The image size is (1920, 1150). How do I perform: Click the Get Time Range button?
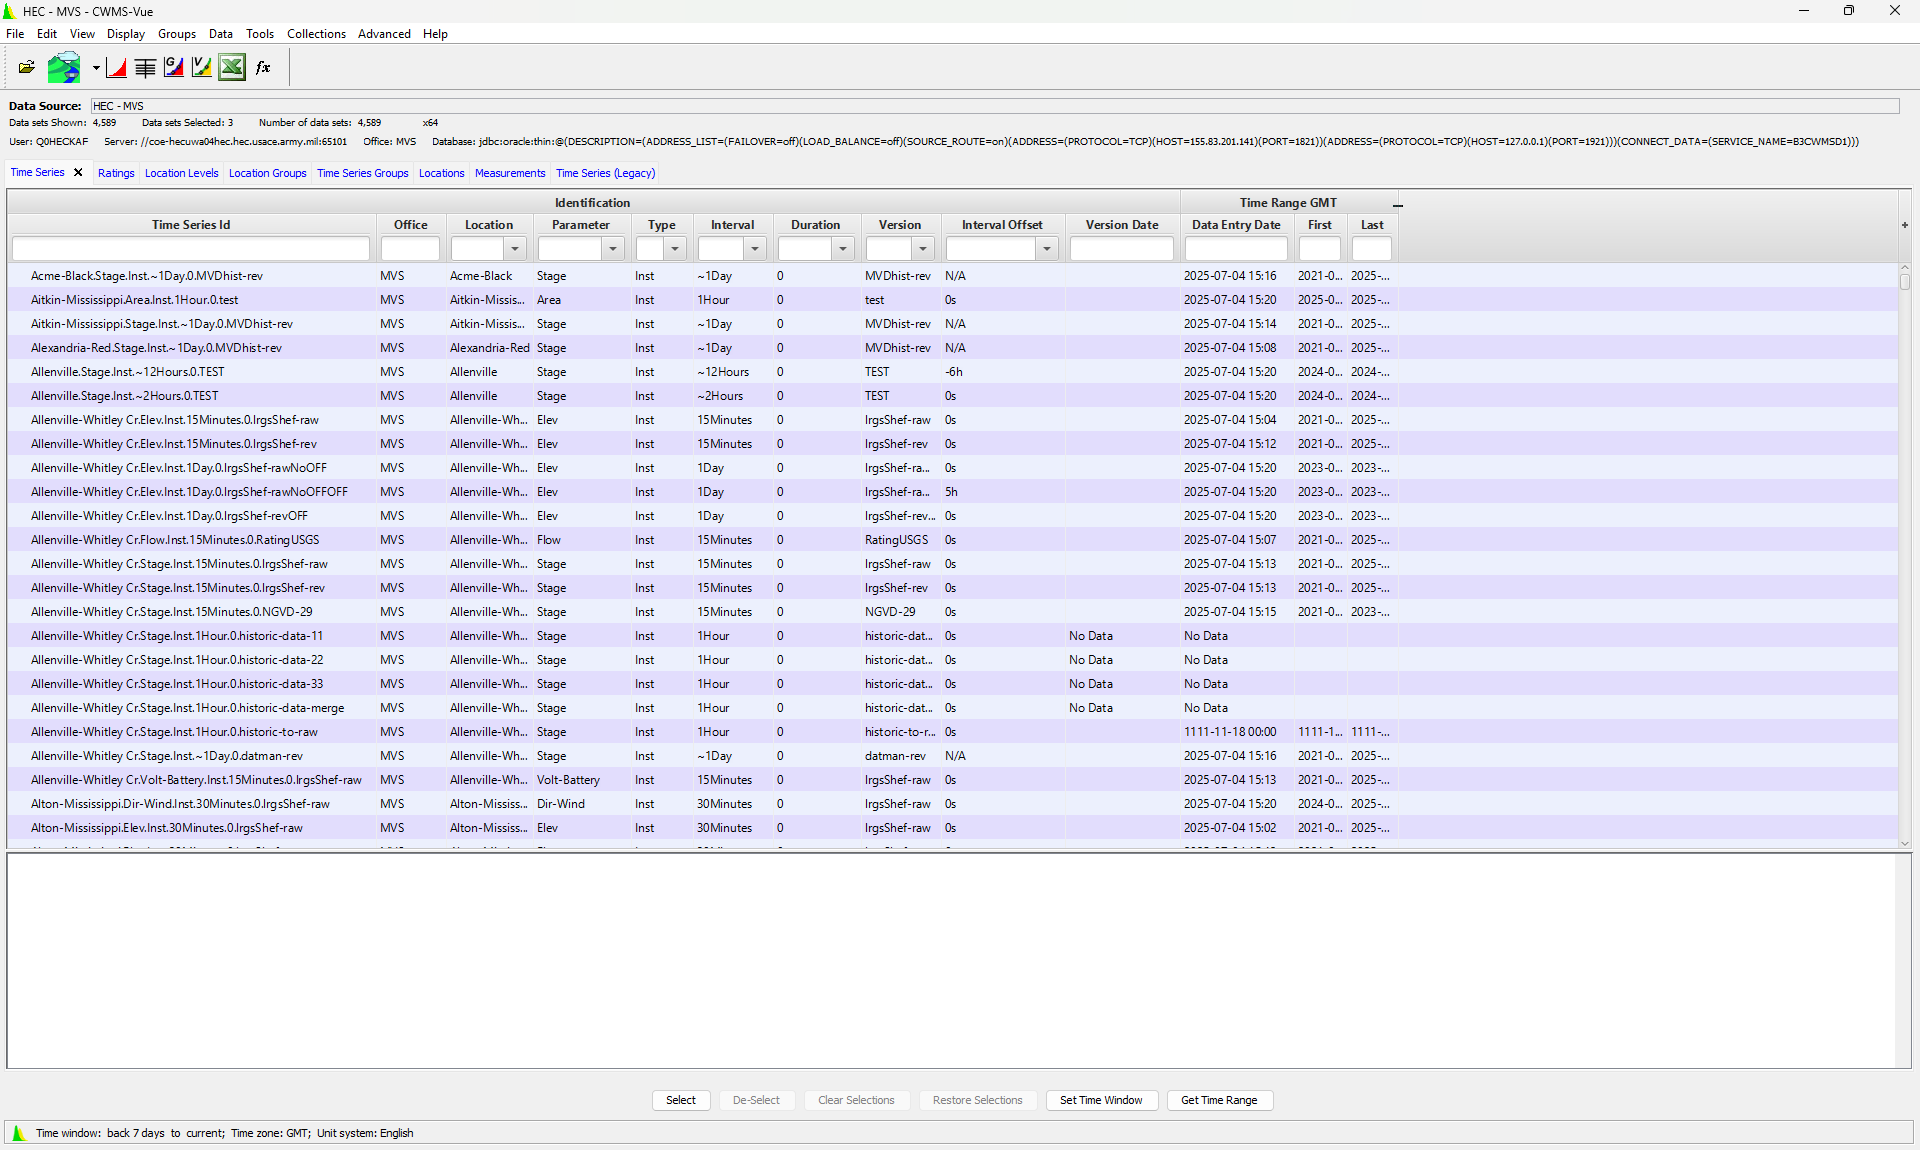pos(1219,1100)
